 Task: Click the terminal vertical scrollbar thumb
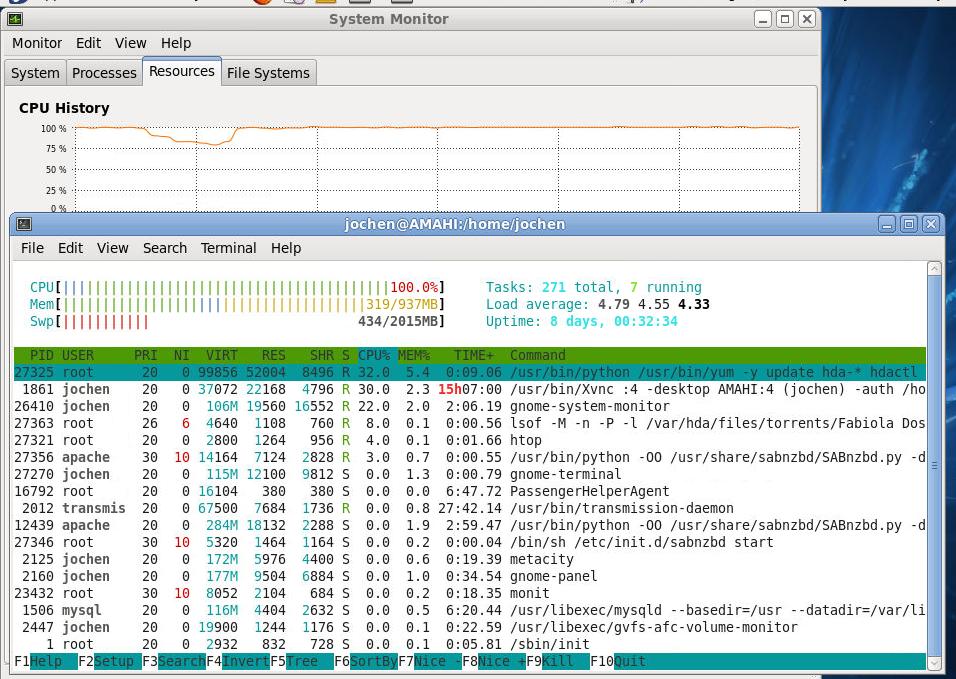click(934, 466)
